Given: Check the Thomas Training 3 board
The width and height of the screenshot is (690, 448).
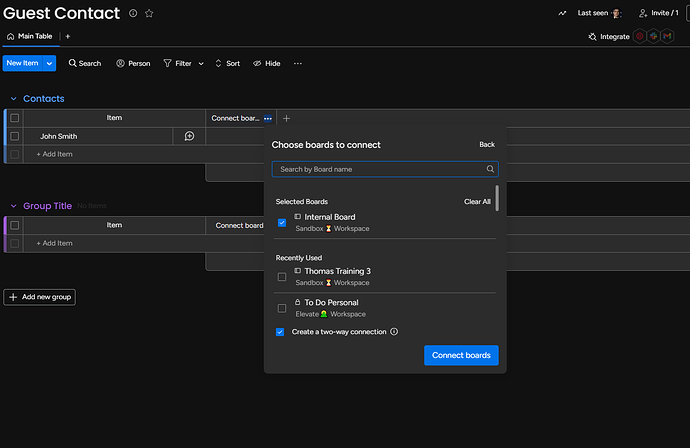Looking at the screenshot, I should click(x=282, y=276).
